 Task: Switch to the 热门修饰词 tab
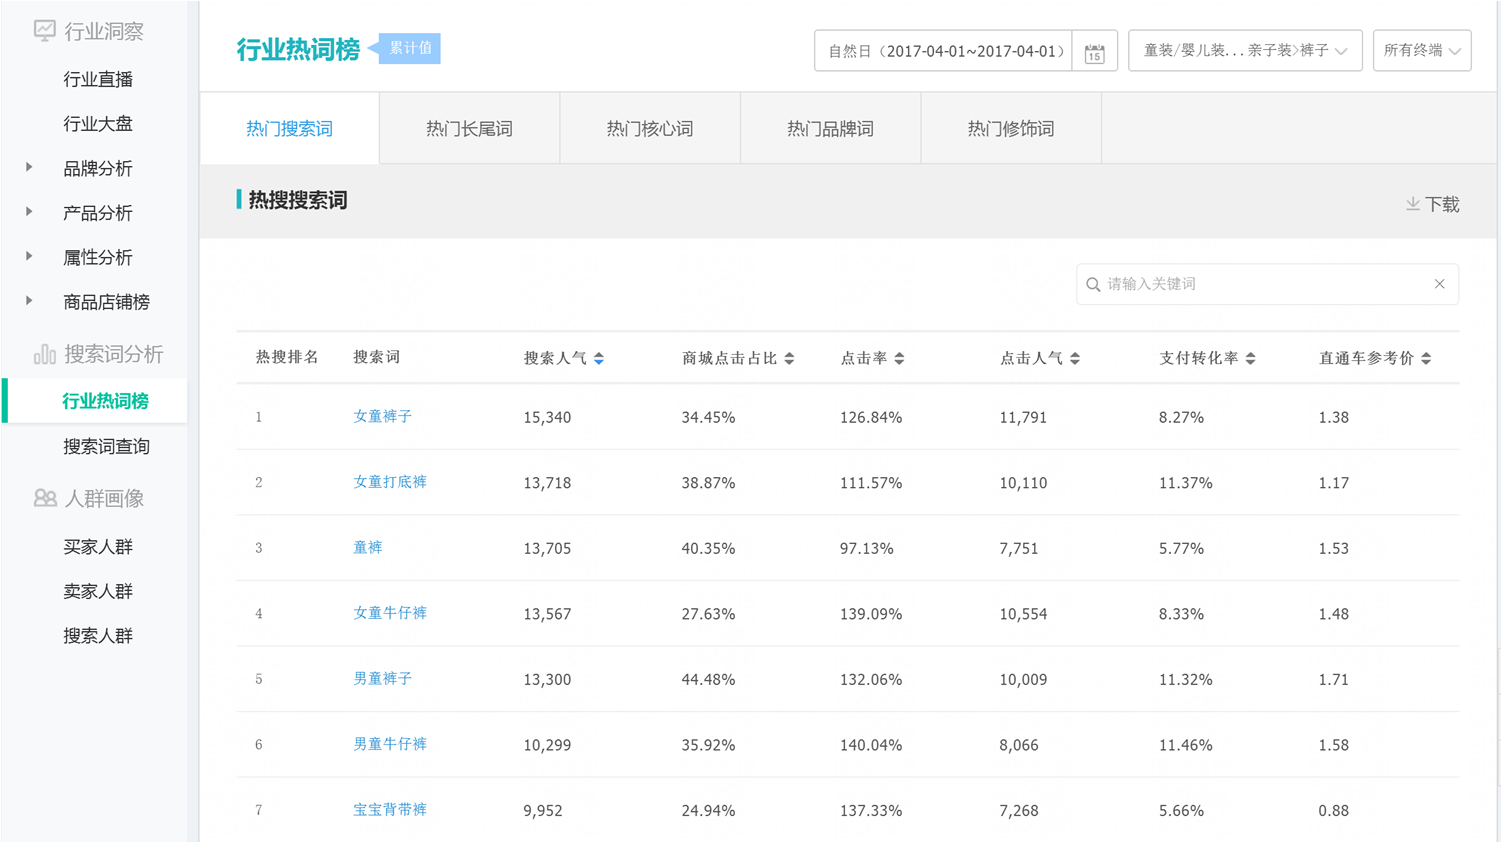pos(1011,128)
